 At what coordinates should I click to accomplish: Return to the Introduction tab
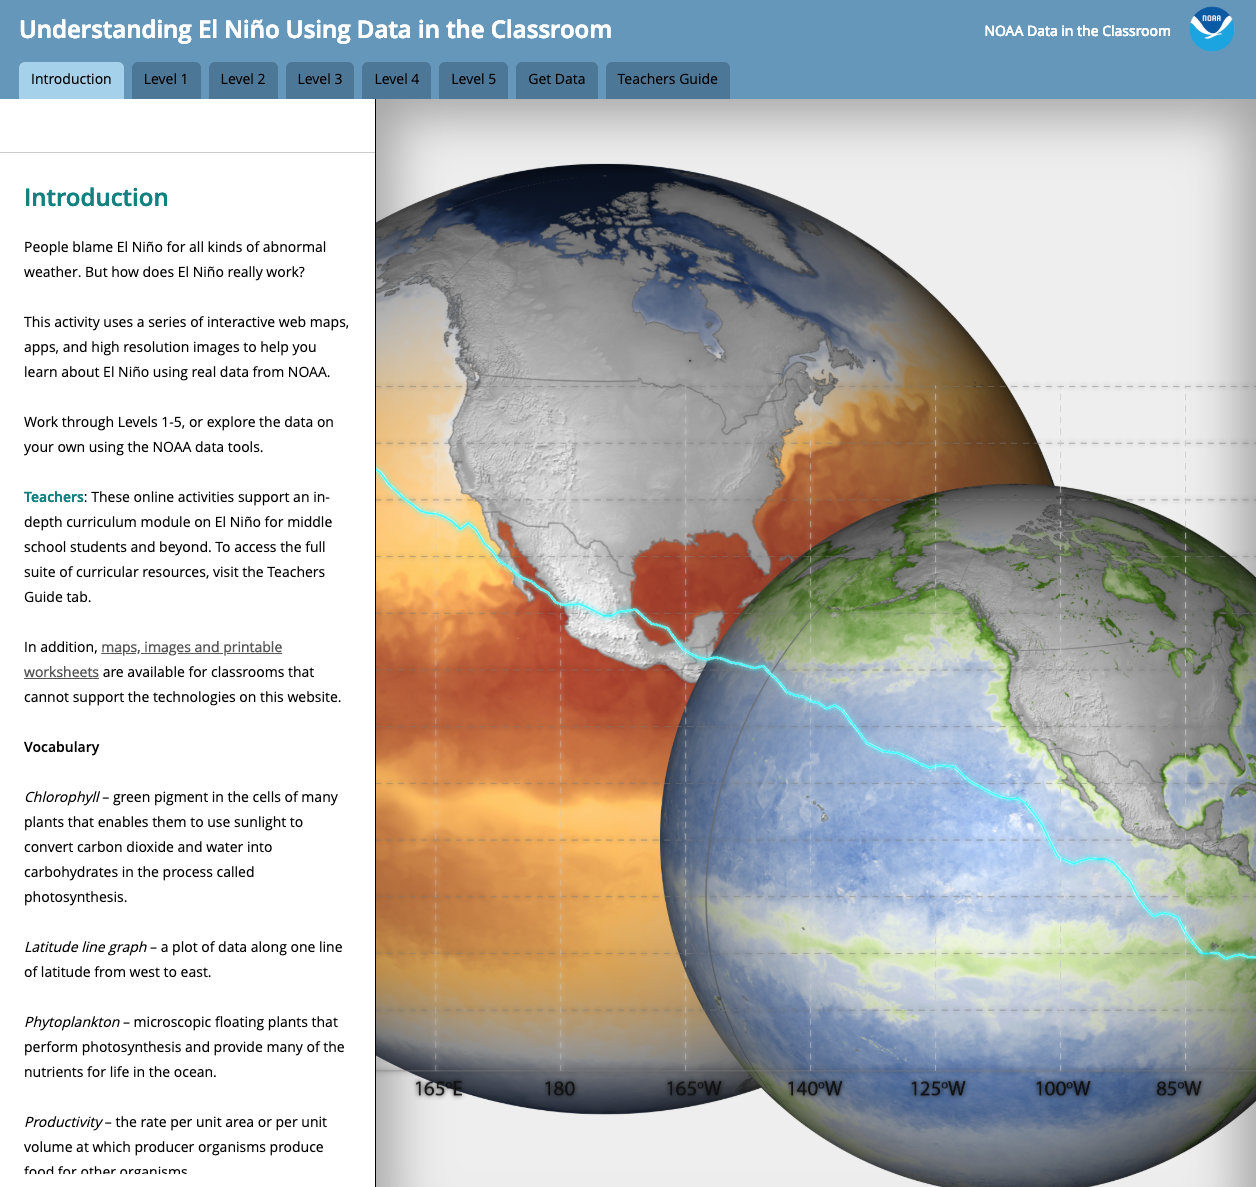pyautogui.click(x=70, y=79)
